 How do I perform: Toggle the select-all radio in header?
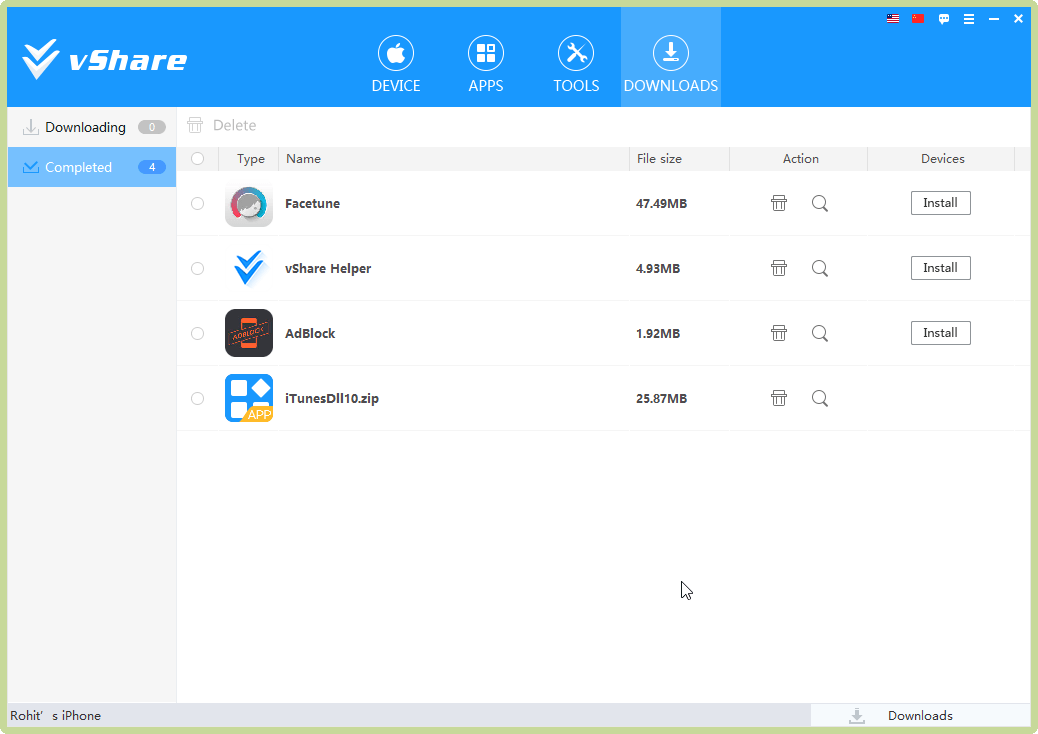tap(197, 158)
